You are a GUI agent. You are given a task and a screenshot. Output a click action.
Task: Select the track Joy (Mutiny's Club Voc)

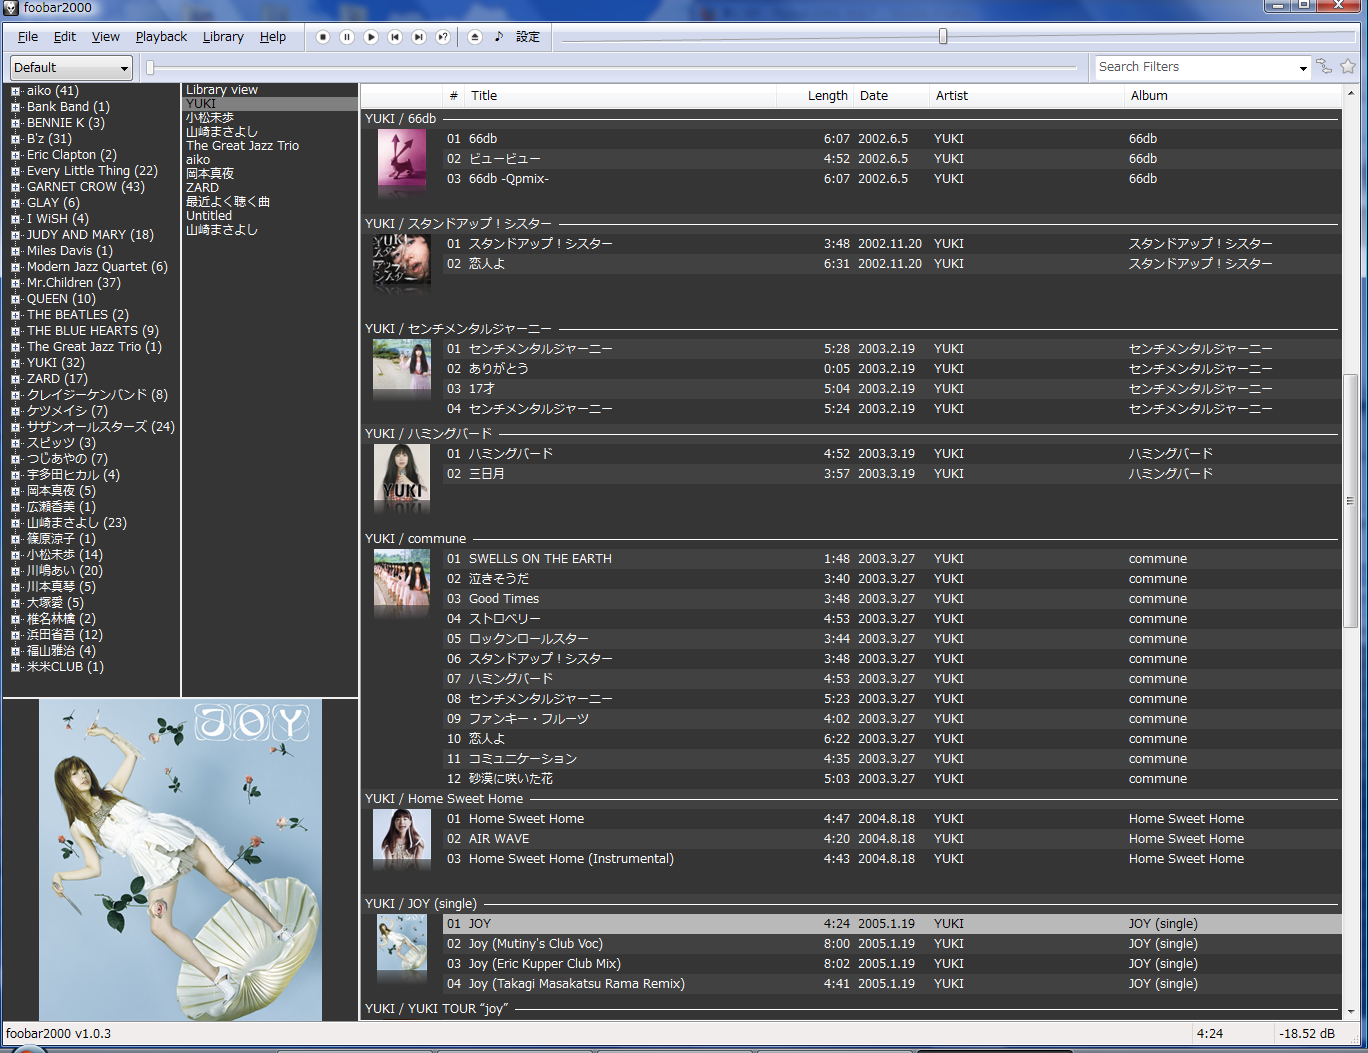pyautogui.click(x=892, y=944)
